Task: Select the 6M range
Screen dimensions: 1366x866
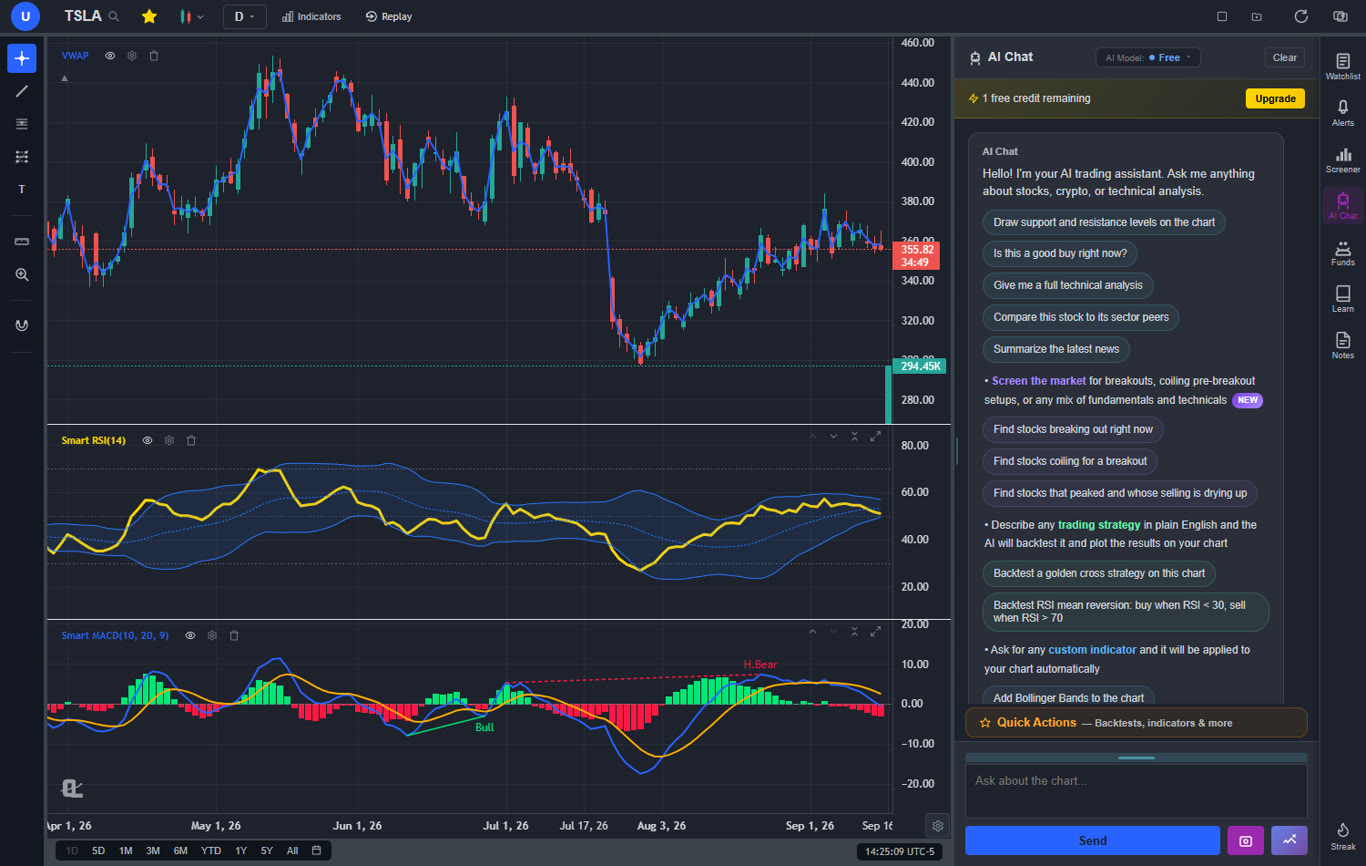Action: point(180,851)
